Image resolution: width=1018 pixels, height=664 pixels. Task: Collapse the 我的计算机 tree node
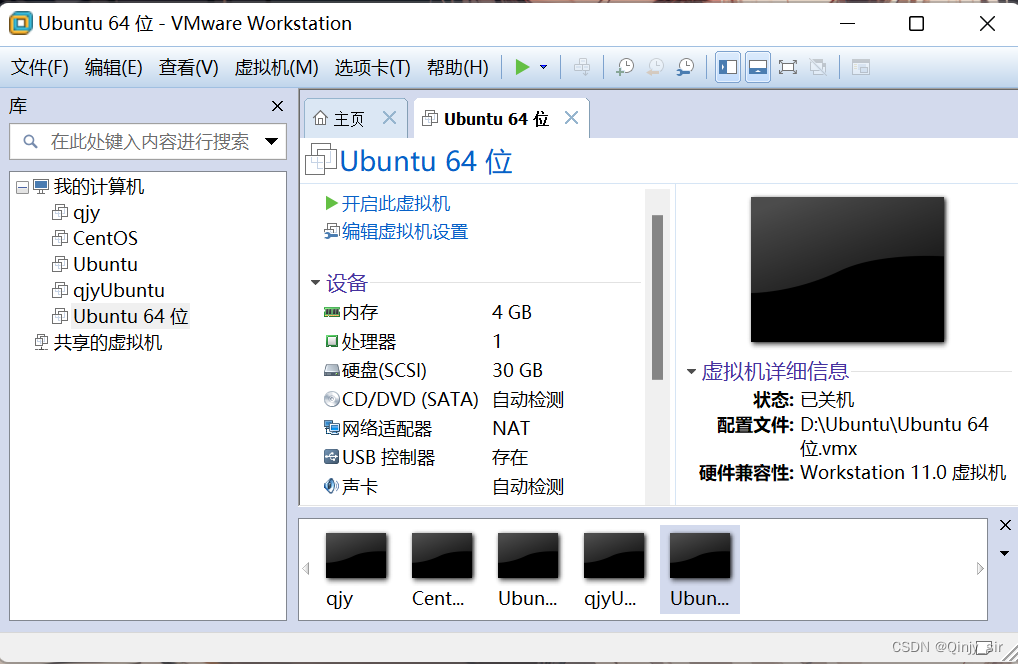22,188
